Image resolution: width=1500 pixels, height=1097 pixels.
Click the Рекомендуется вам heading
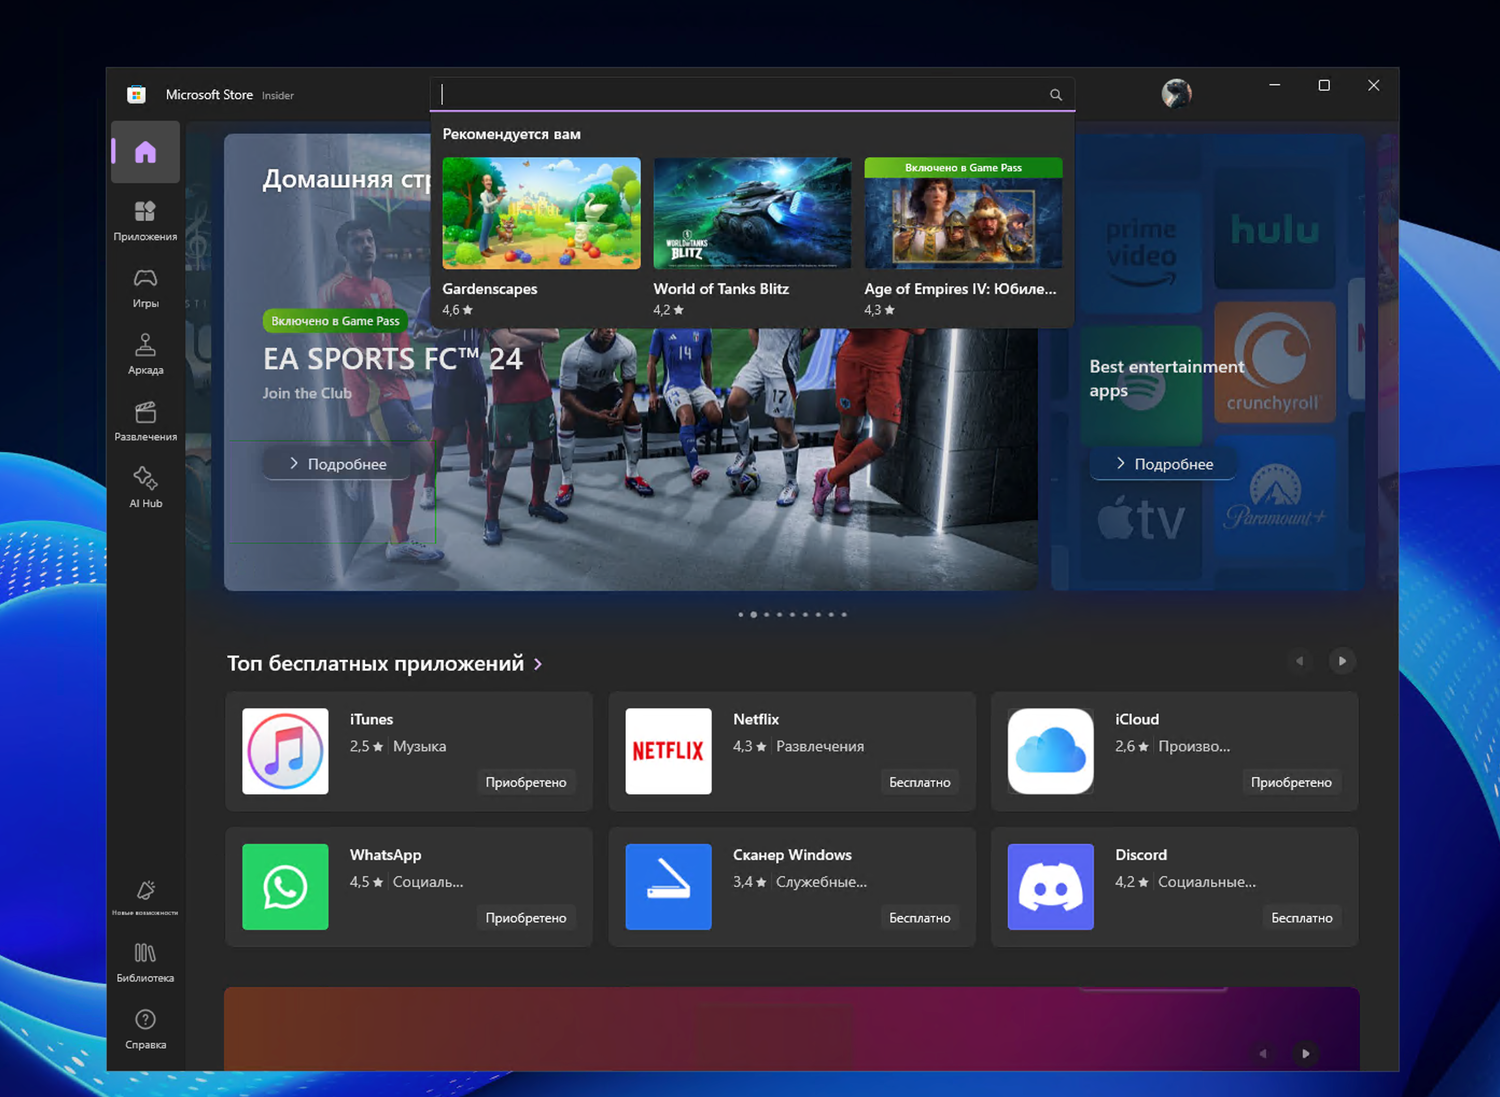pyautogui.click(x=511, y=134)
